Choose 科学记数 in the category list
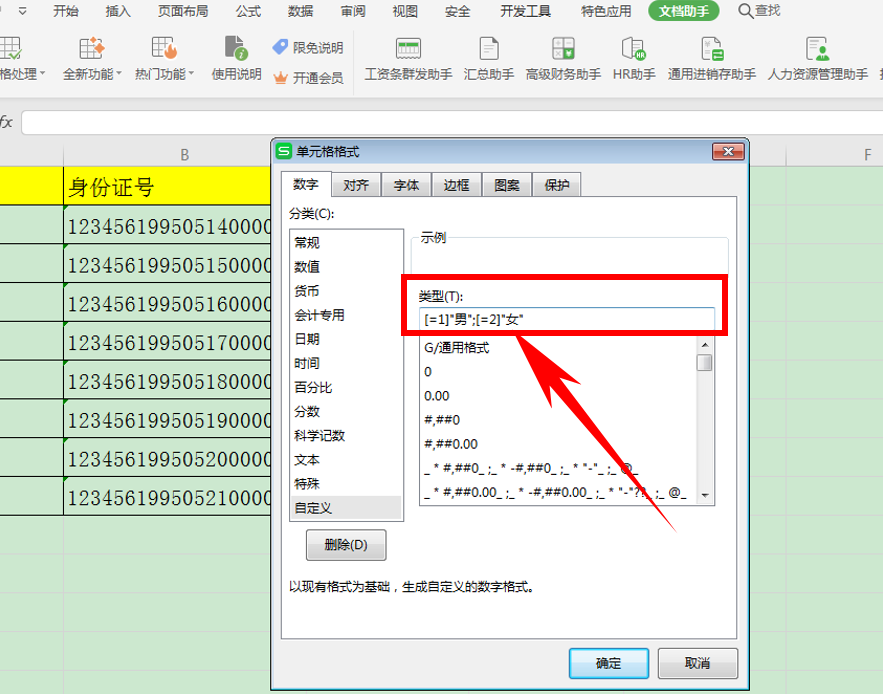Screen dimensions: 883x694 click(346, 435)
